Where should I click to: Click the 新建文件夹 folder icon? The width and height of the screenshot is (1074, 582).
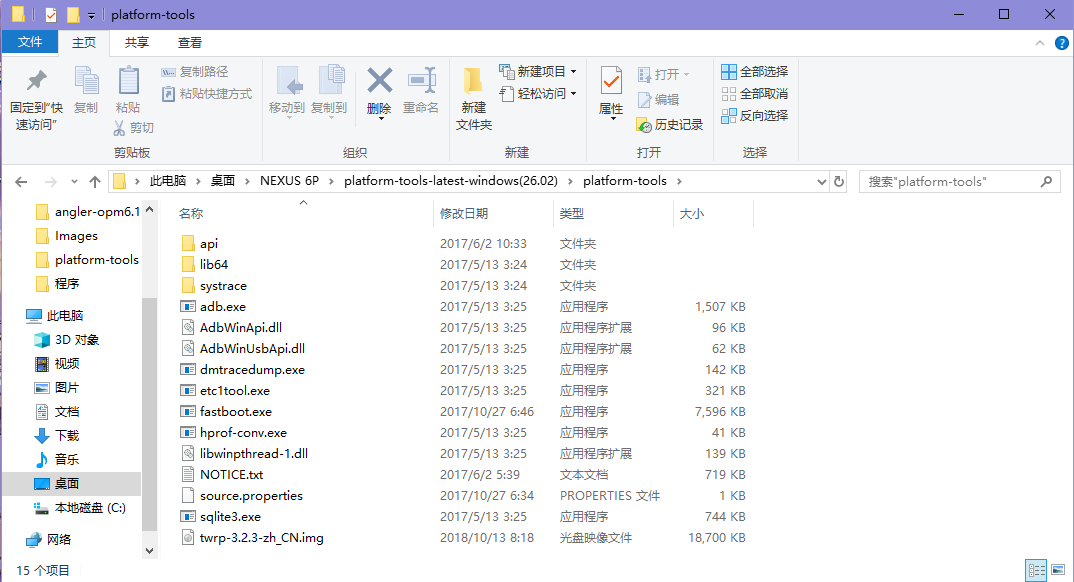pos(473,81)
